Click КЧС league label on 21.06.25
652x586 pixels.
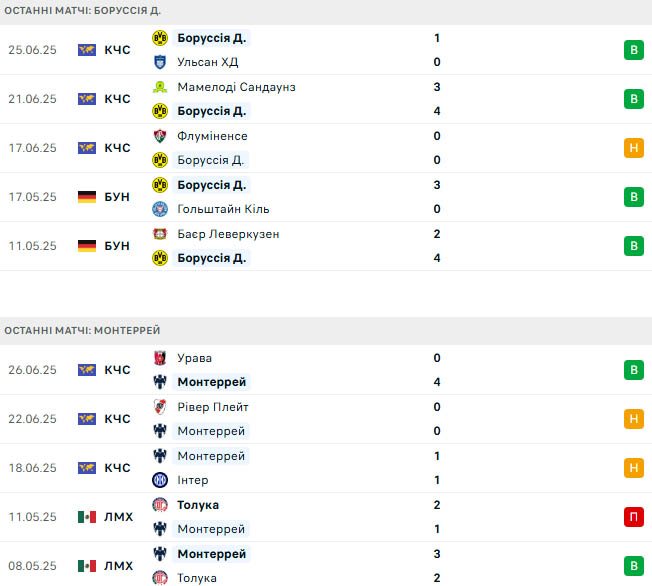(x=117, y=99)
